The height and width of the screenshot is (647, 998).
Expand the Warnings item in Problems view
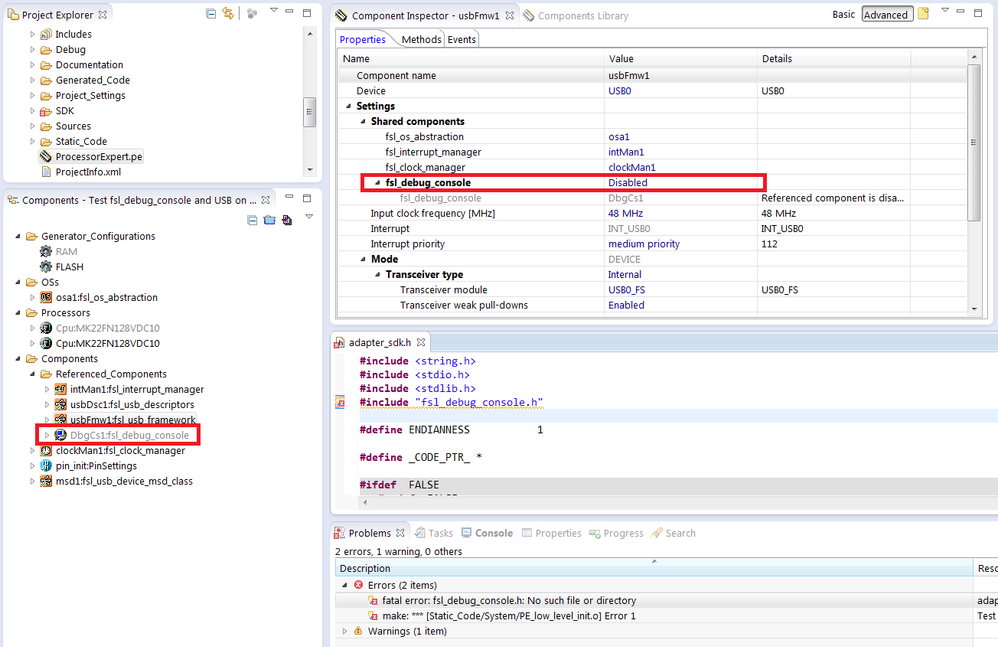click(345, 631)
